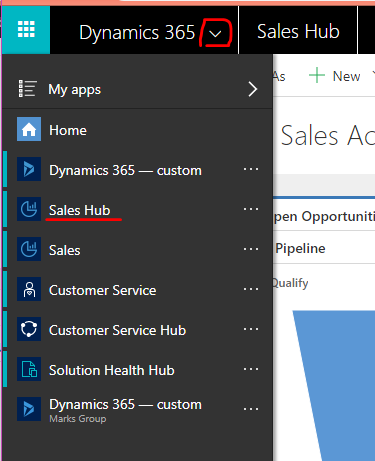Open more options for Sales Hub
This screenshot has height=461, width=375.
pos(251,209)
